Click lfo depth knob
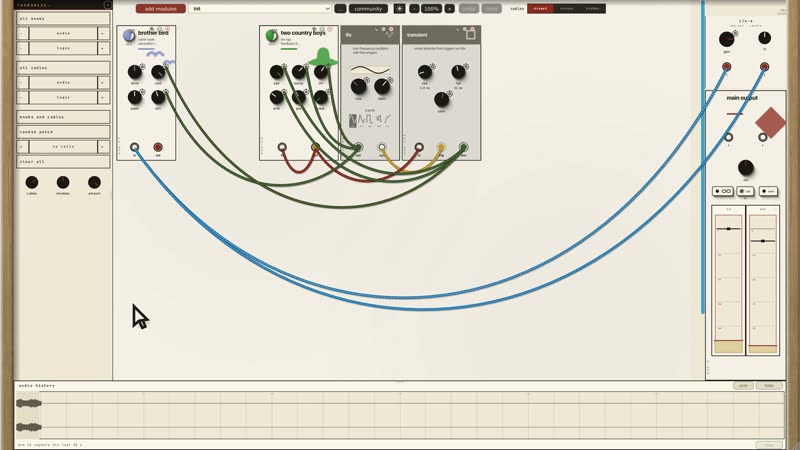 pyautogui.click(x=382, y=87)
